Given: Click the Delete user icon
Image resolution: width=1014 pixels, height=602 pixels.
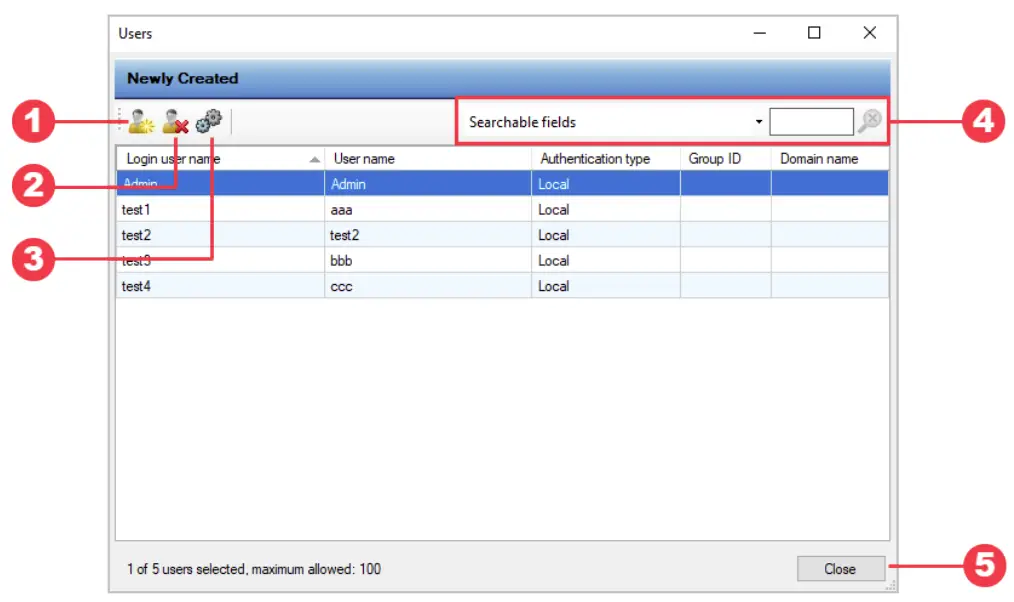Looking at the screenshot, I should (x=175, y=122).
